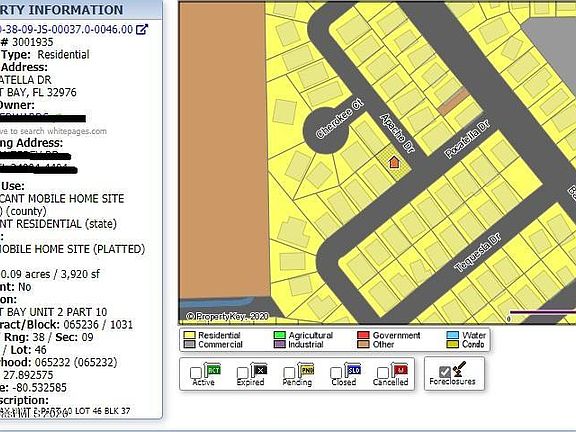The width and height of the screenshot is (576, 432).
Task: Click the red Cancelled listing sign icon
Action: pyautogui.click(x=400, y=370)
